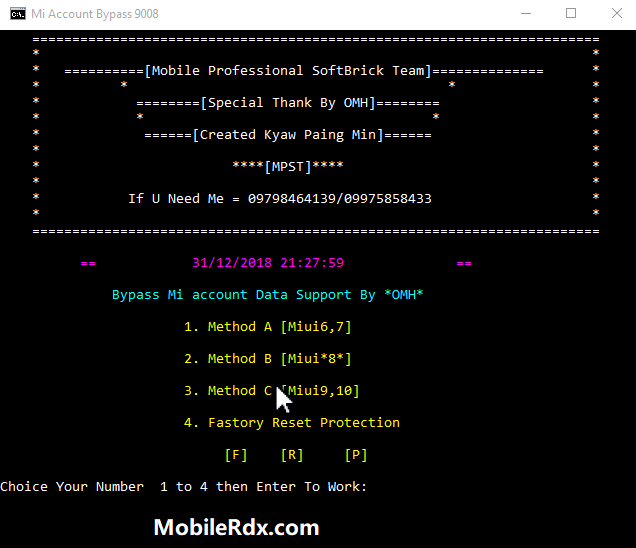Click the [MPST] banner text
This screenshot has height=548, width=636.
pyautogui.click(x=288, y=167)
